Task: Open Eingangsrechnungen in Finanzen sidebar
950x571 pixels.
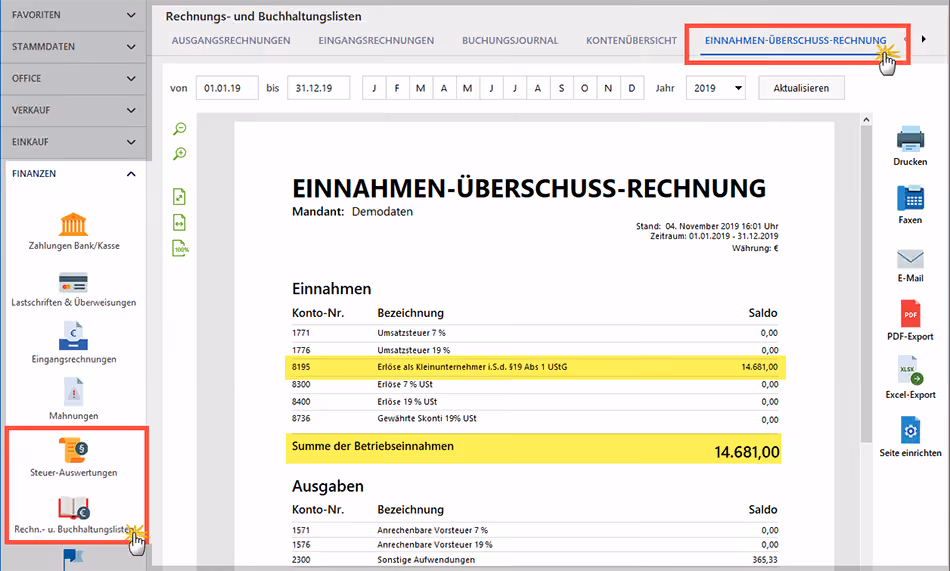Action: pyautogui.click(x=73, y=342)
